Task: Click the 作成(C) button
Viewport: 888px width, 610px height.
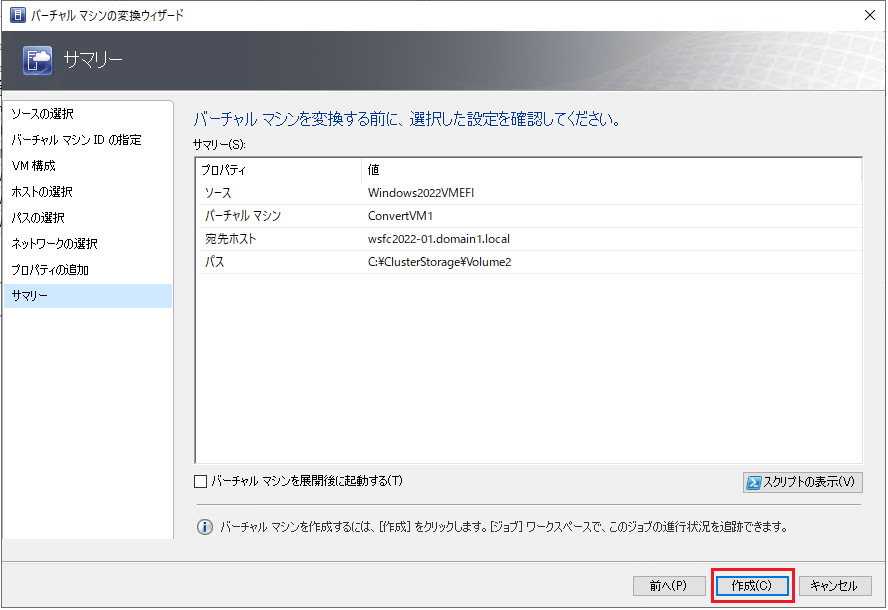Action: 752,586
